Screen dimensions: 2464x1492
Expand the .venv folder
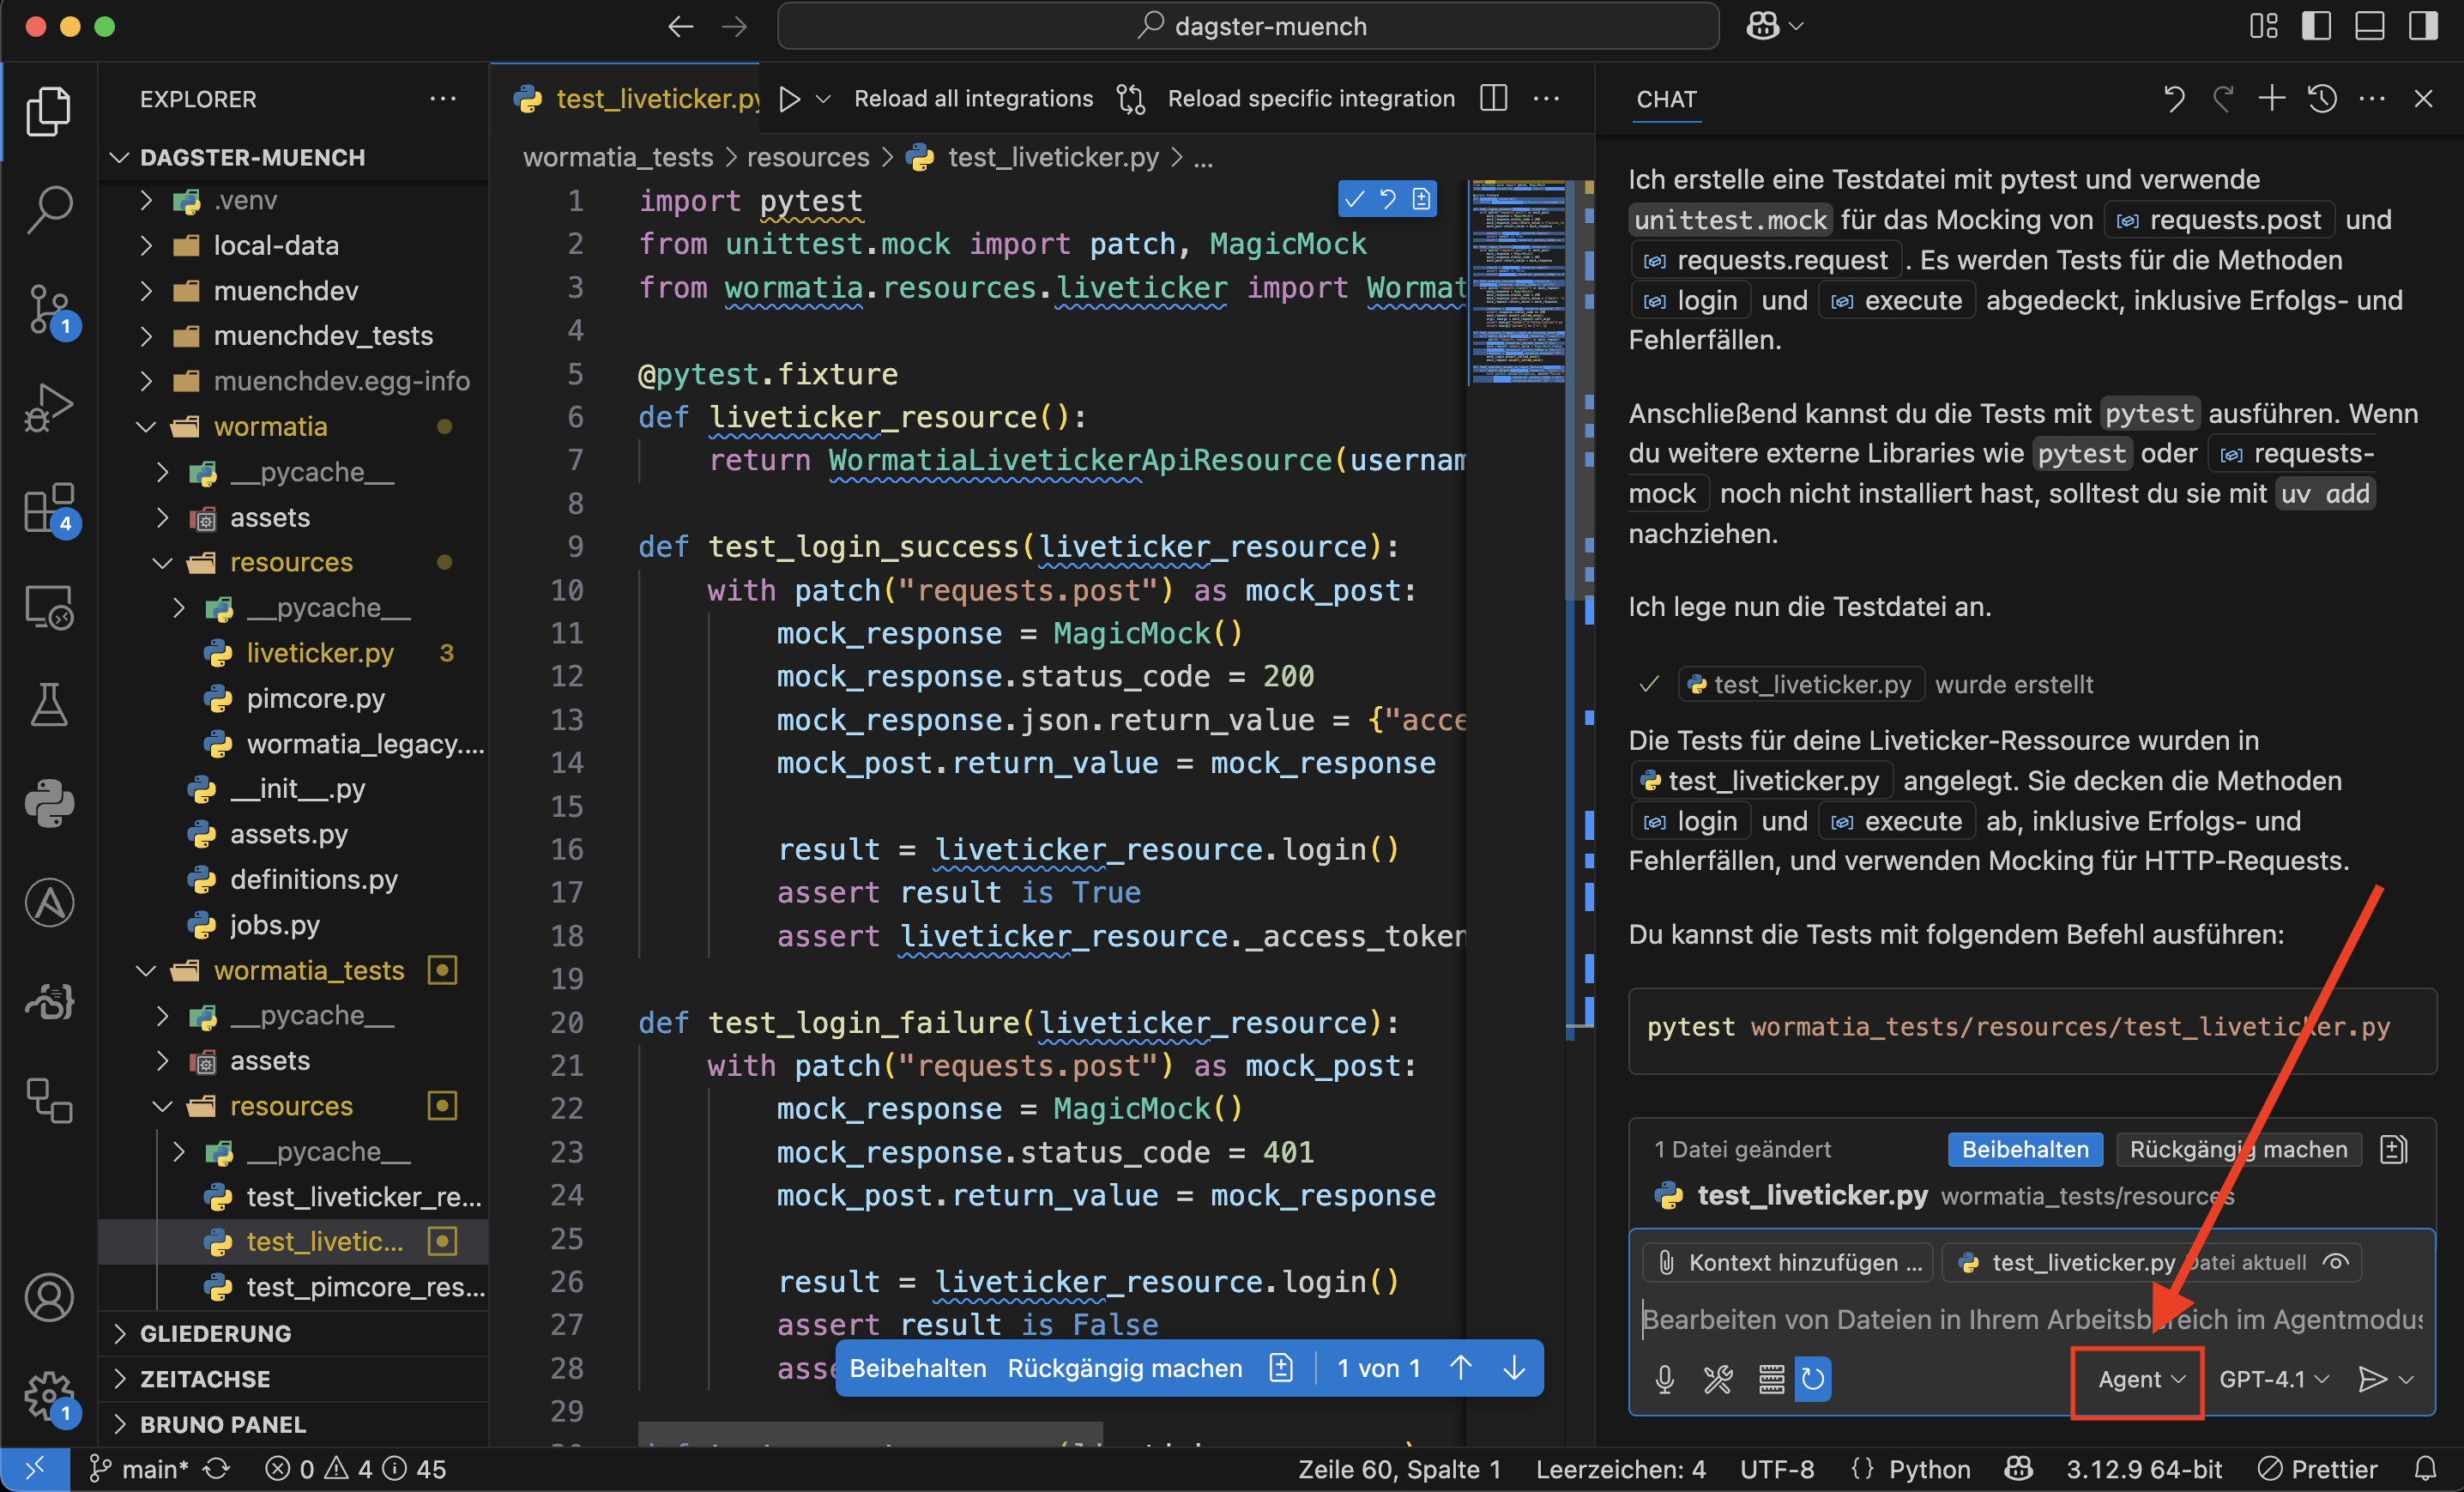147,200
